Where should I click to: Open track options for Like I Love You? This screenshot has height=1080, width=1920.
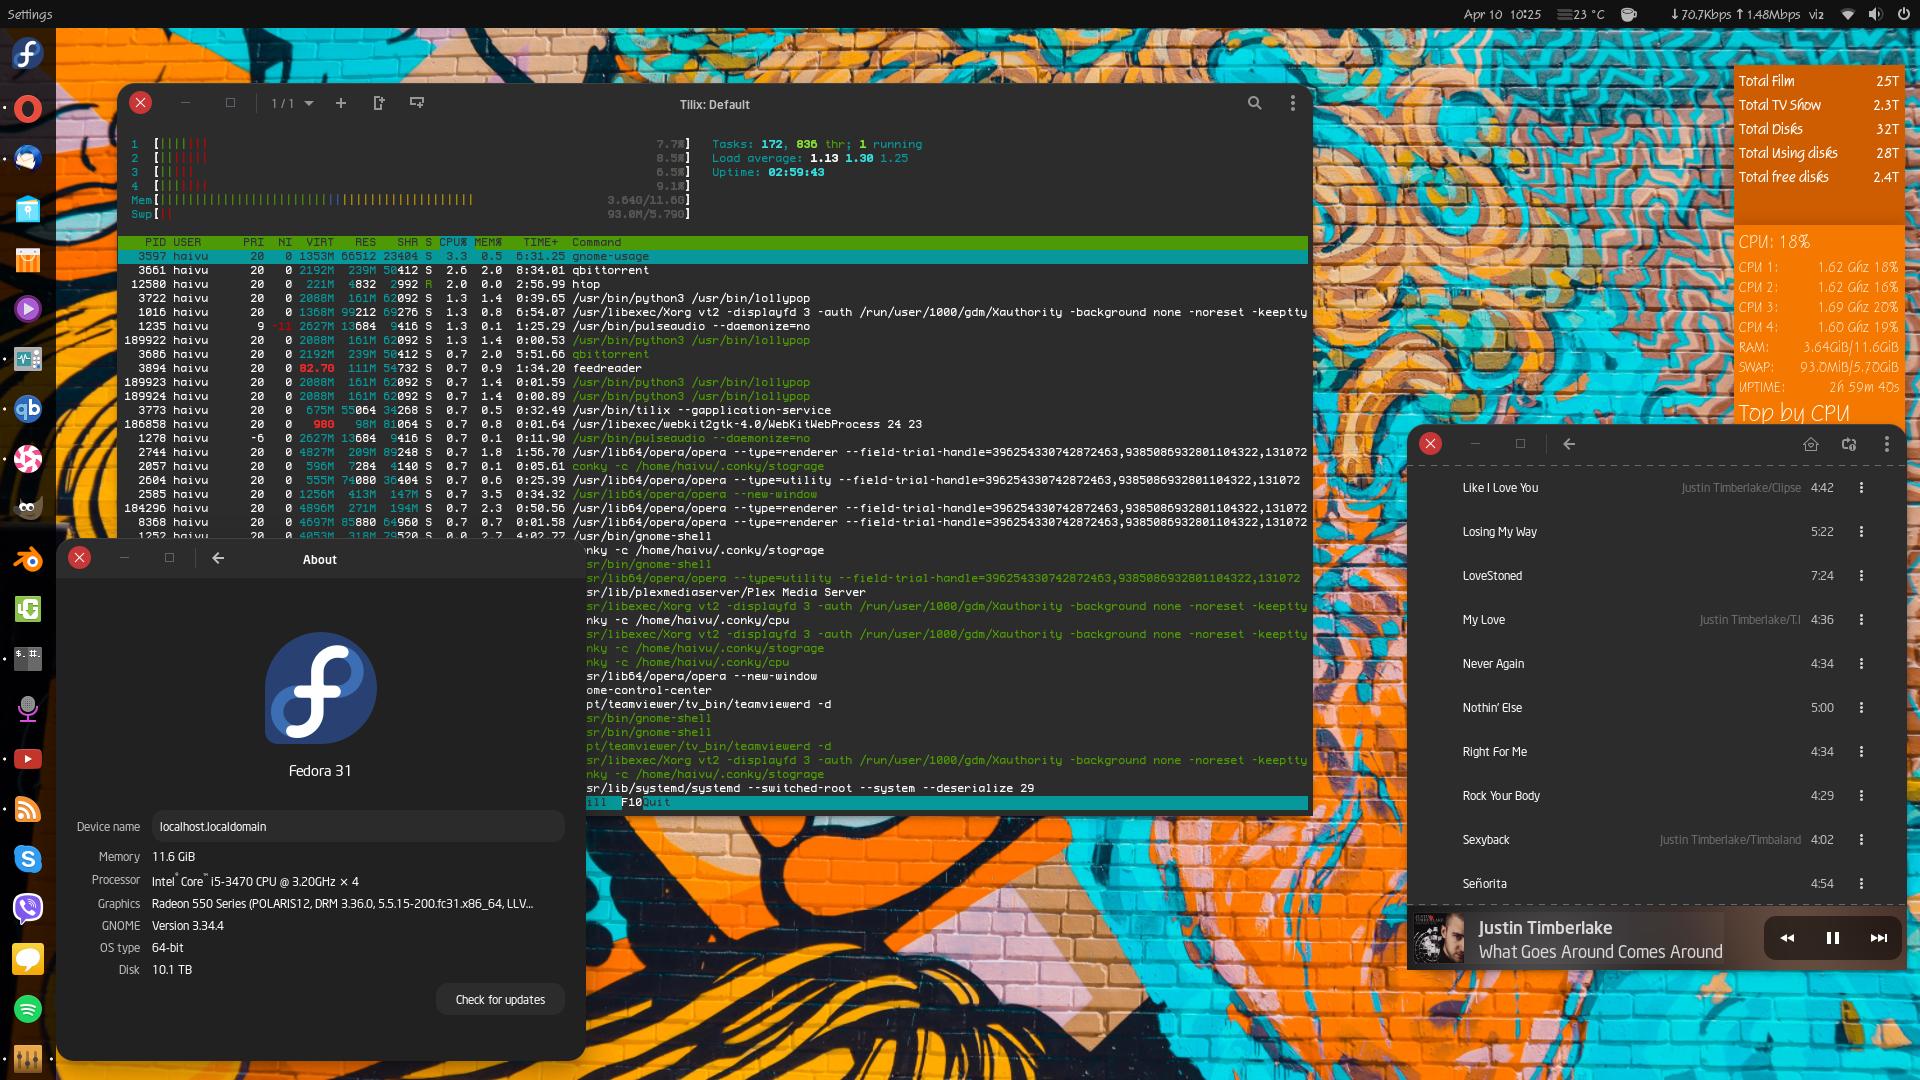click(1861, 488)
